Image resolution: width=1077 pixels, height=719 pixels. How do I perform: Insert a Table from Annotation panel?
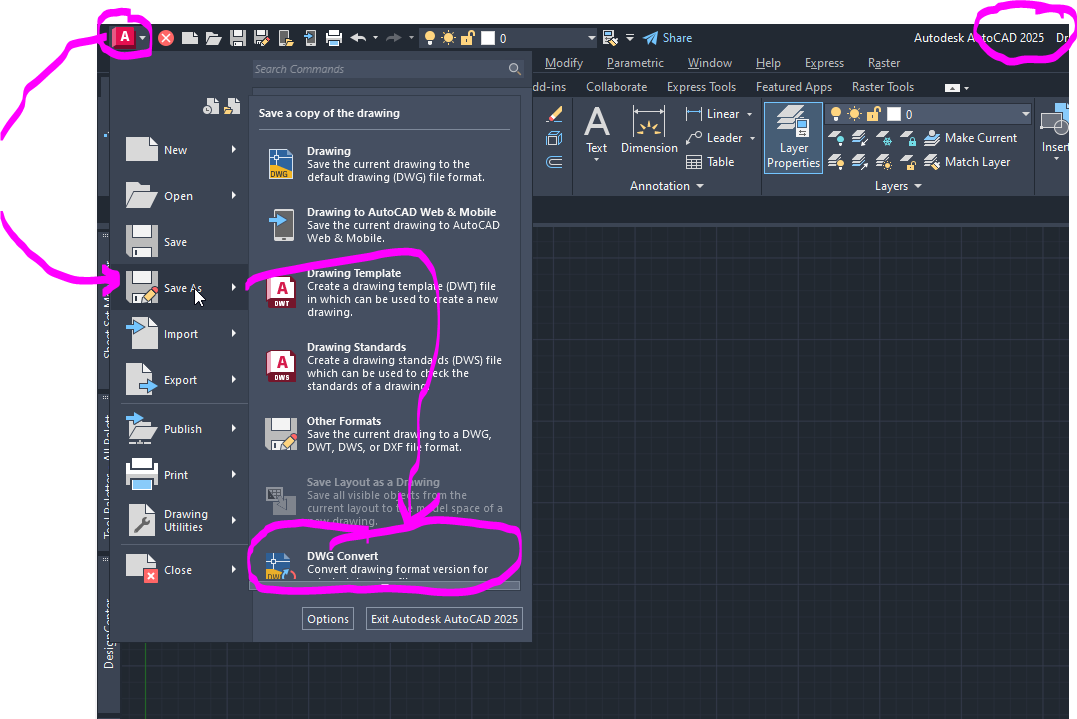(710, 162)
